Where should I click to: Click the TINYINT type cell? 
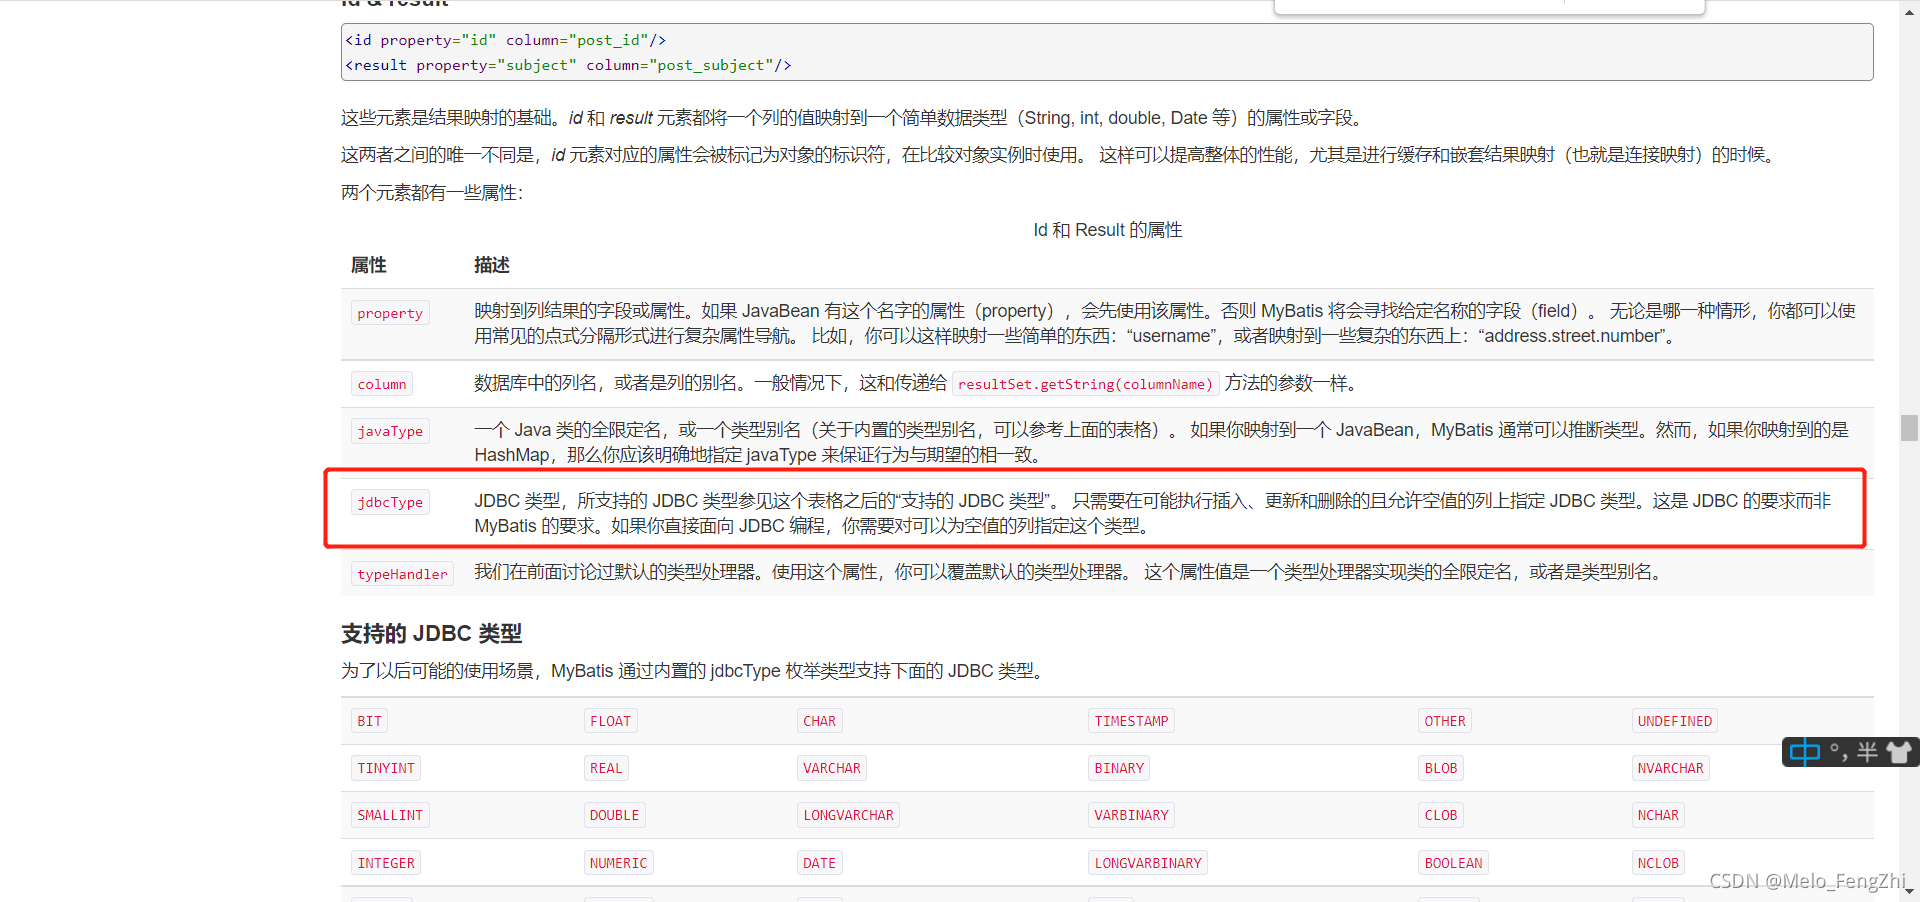coord(386,768)
